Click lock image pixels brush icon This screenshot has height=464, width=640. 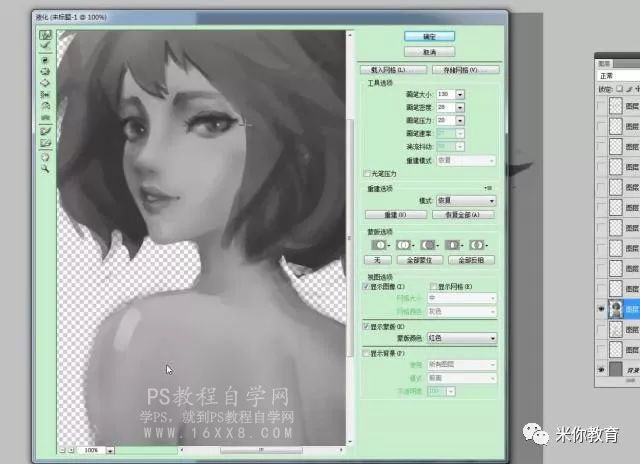pyautogui.click(x=629, y=89)
